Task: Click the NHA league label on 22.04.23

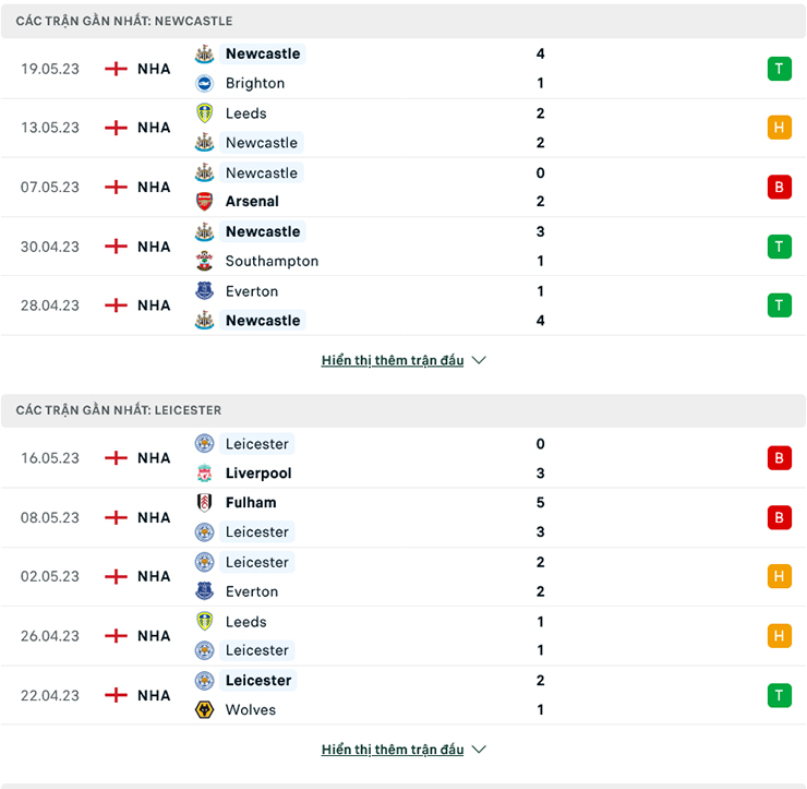Action: [x=154, y=695]
